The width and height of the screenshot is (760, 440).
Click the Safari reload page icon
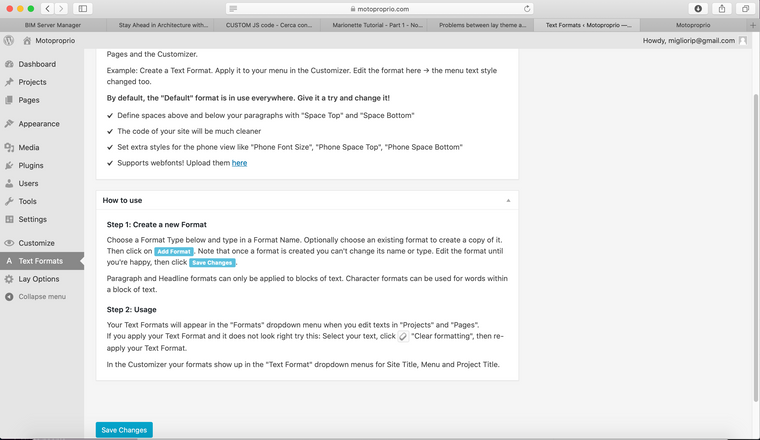click(x=527, y=8)
